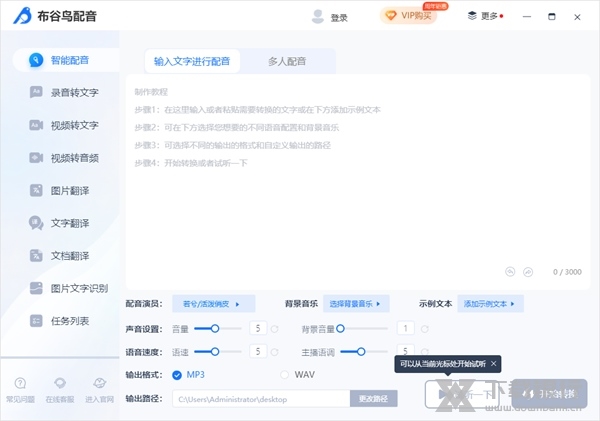
Task: Click the 布谷鸟配音 bird logo
Action: (23, 16)
